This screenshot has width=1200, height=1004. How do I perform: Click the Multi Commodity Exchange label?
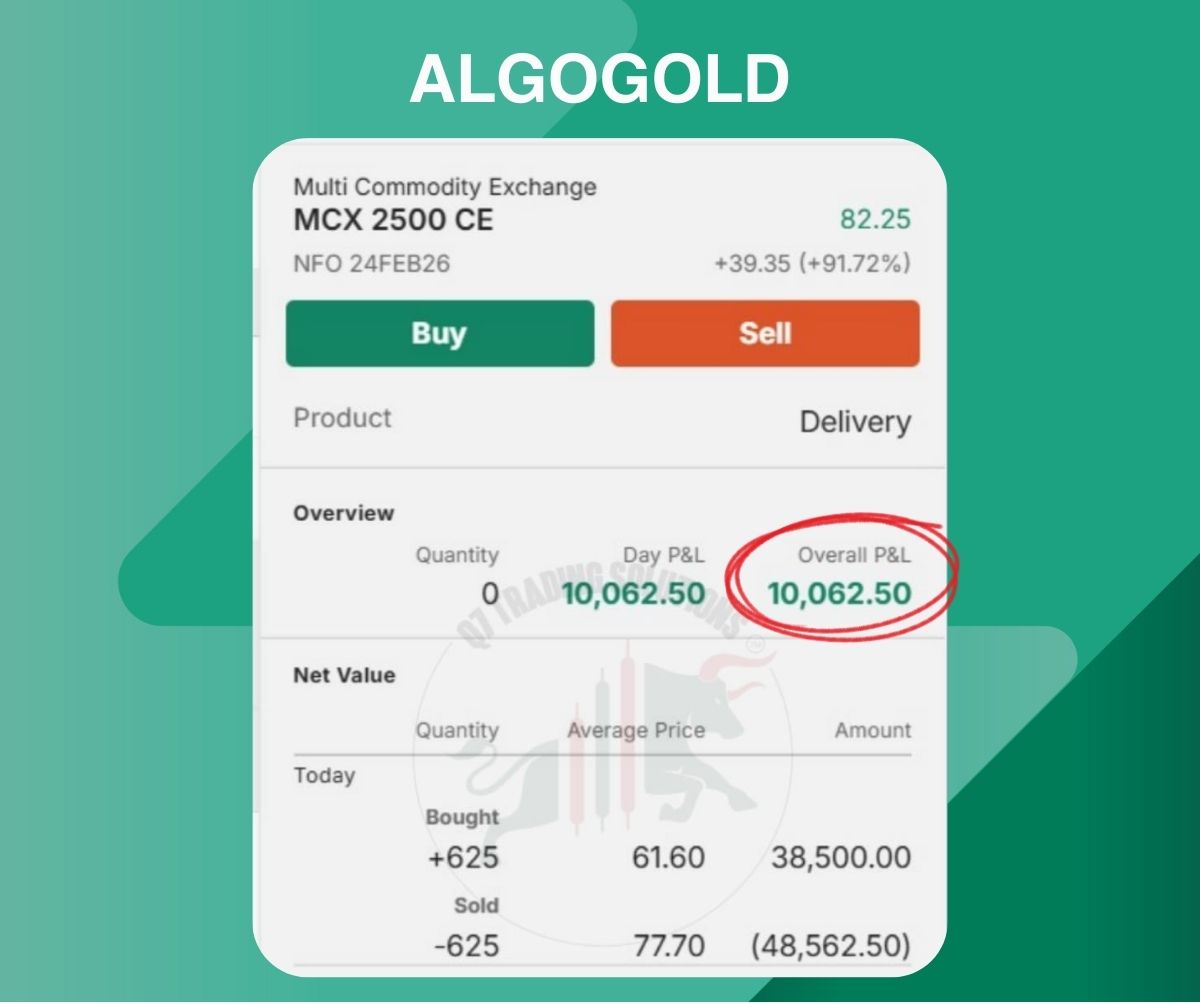coord(444,187)
